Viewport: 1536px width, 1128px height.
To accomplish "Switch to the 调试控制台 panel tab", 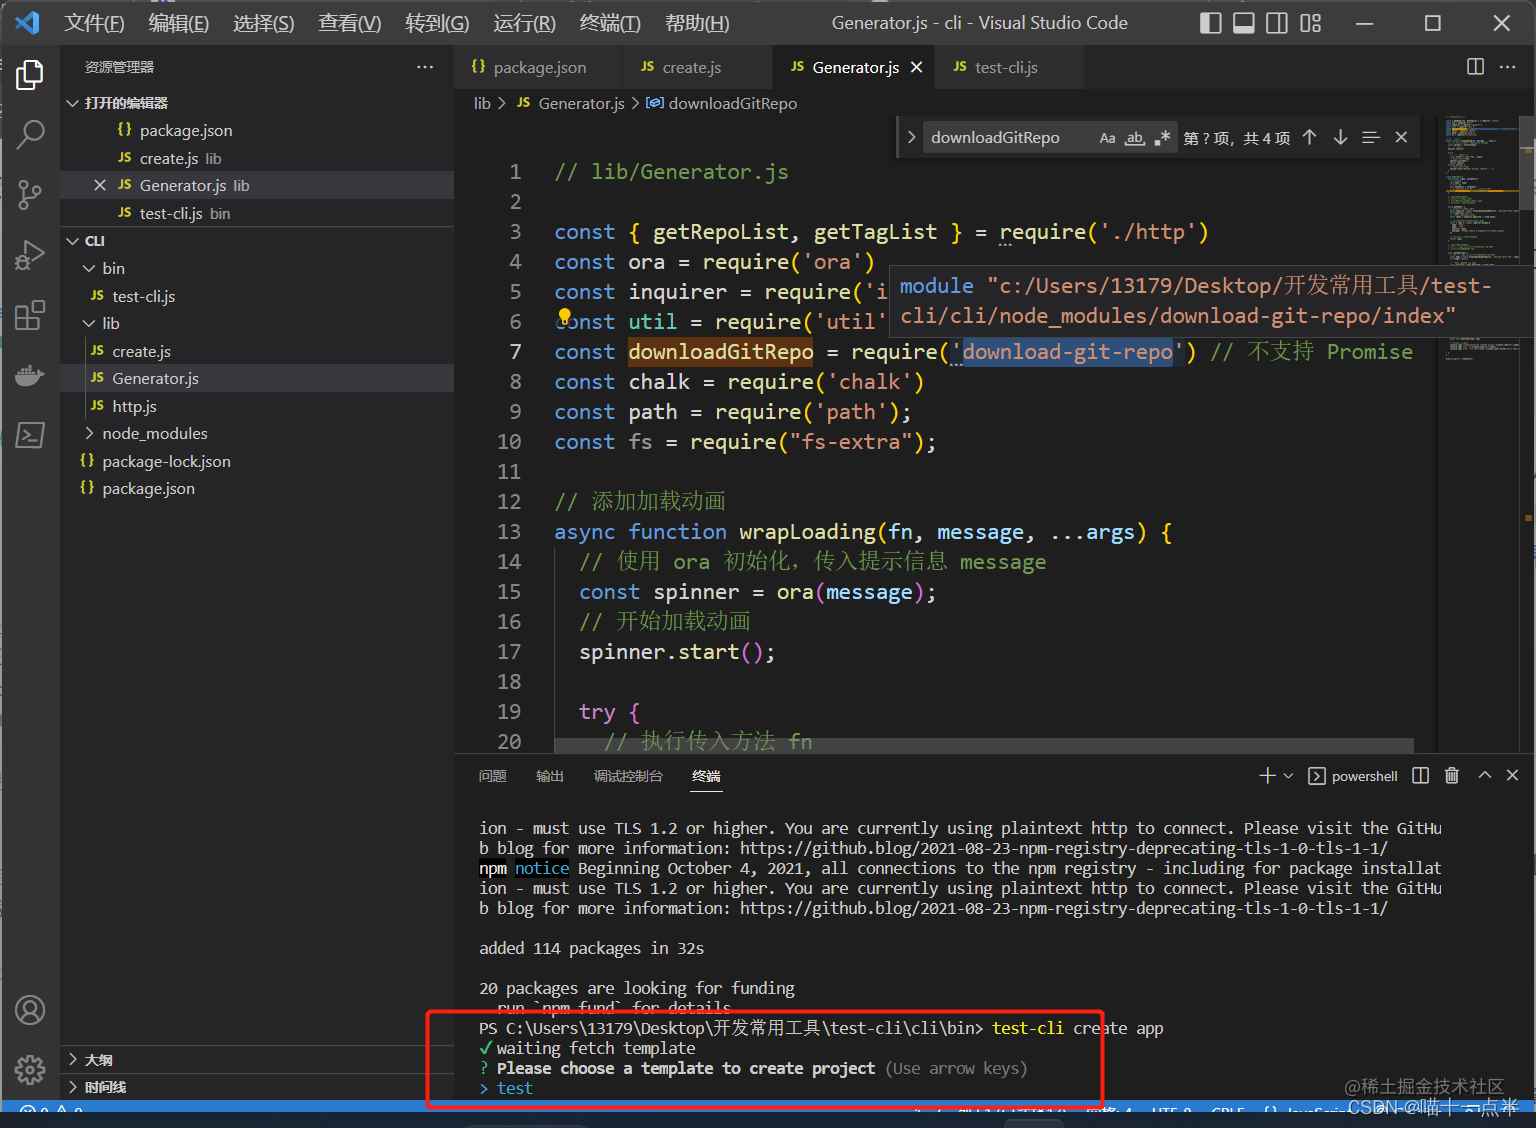I will 628,776.
